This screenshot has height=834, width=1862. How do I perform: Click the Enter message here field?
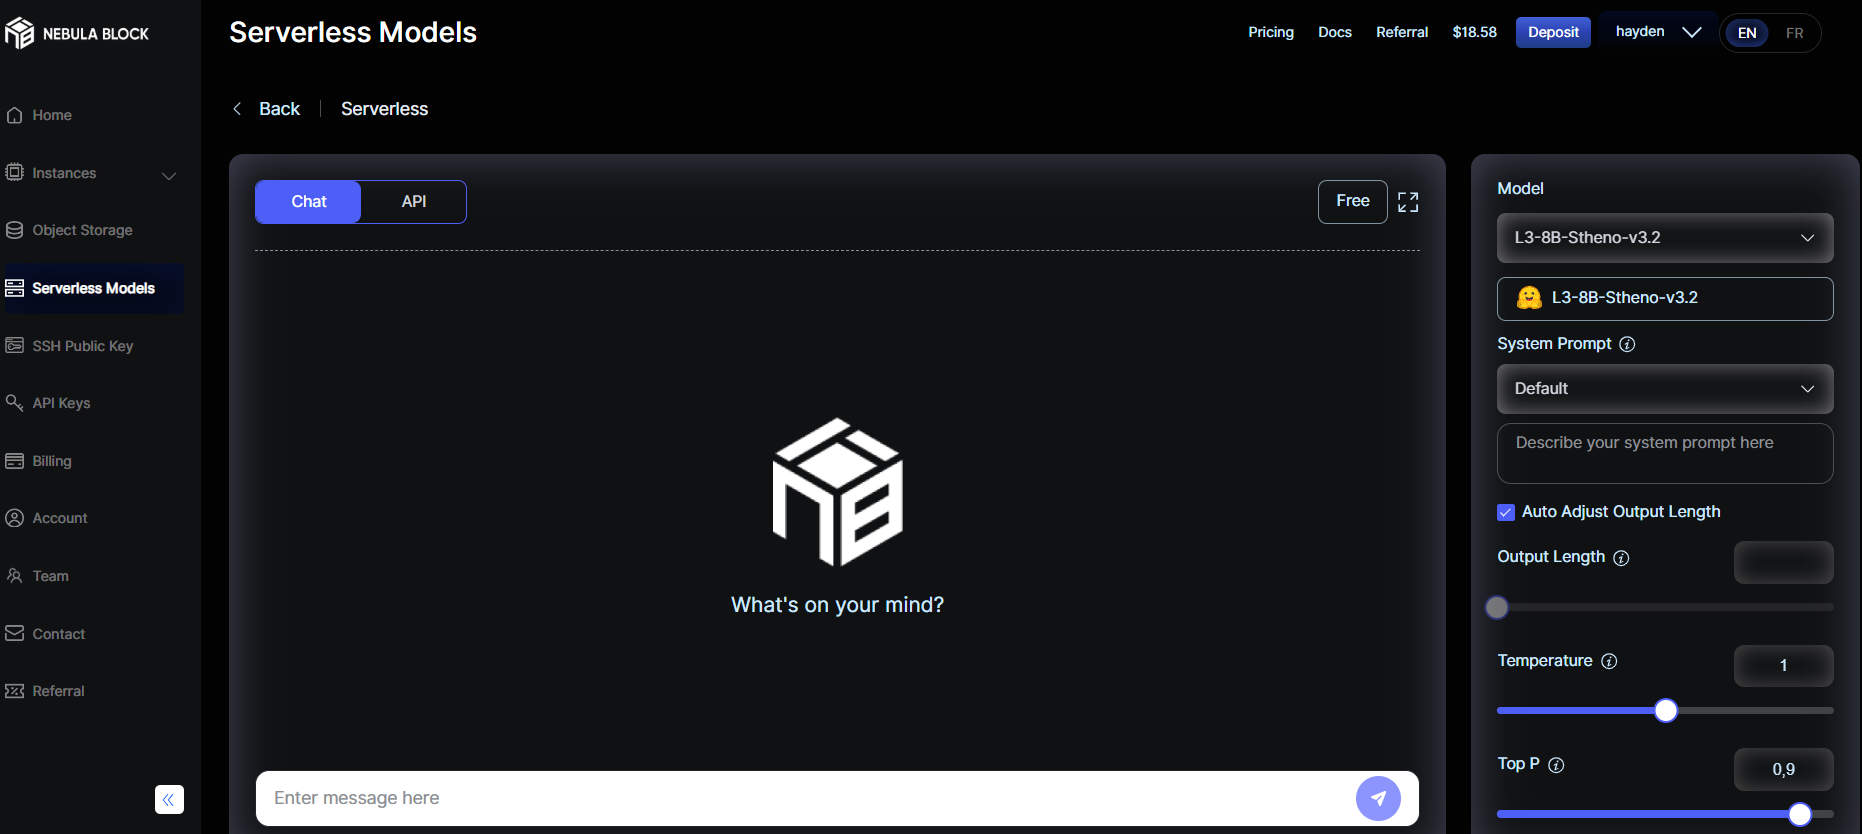800,798
